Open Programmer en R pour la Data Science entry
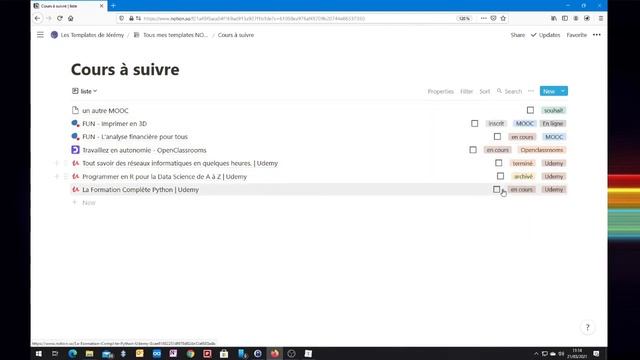Viewport: 640px width, 360px height. click(x=164, y=176)
